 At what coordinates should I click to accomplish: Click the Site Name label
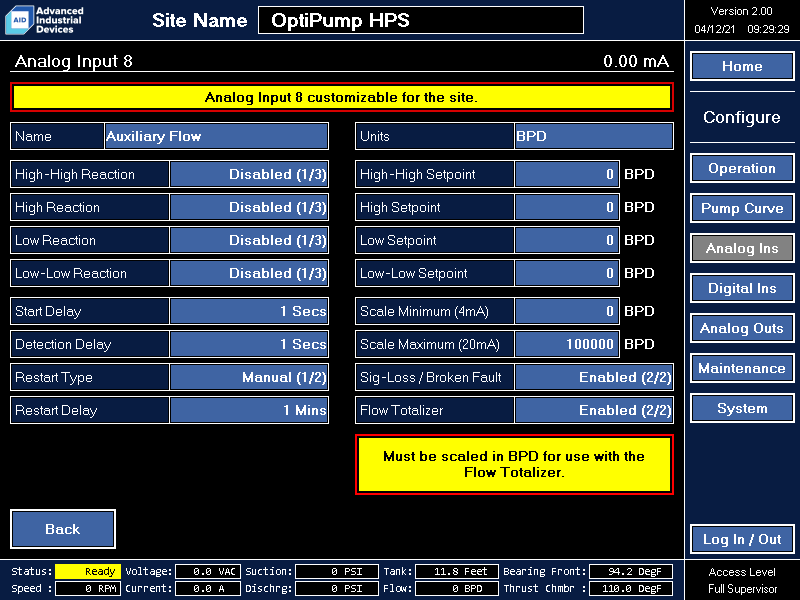(x=199, y=20)
